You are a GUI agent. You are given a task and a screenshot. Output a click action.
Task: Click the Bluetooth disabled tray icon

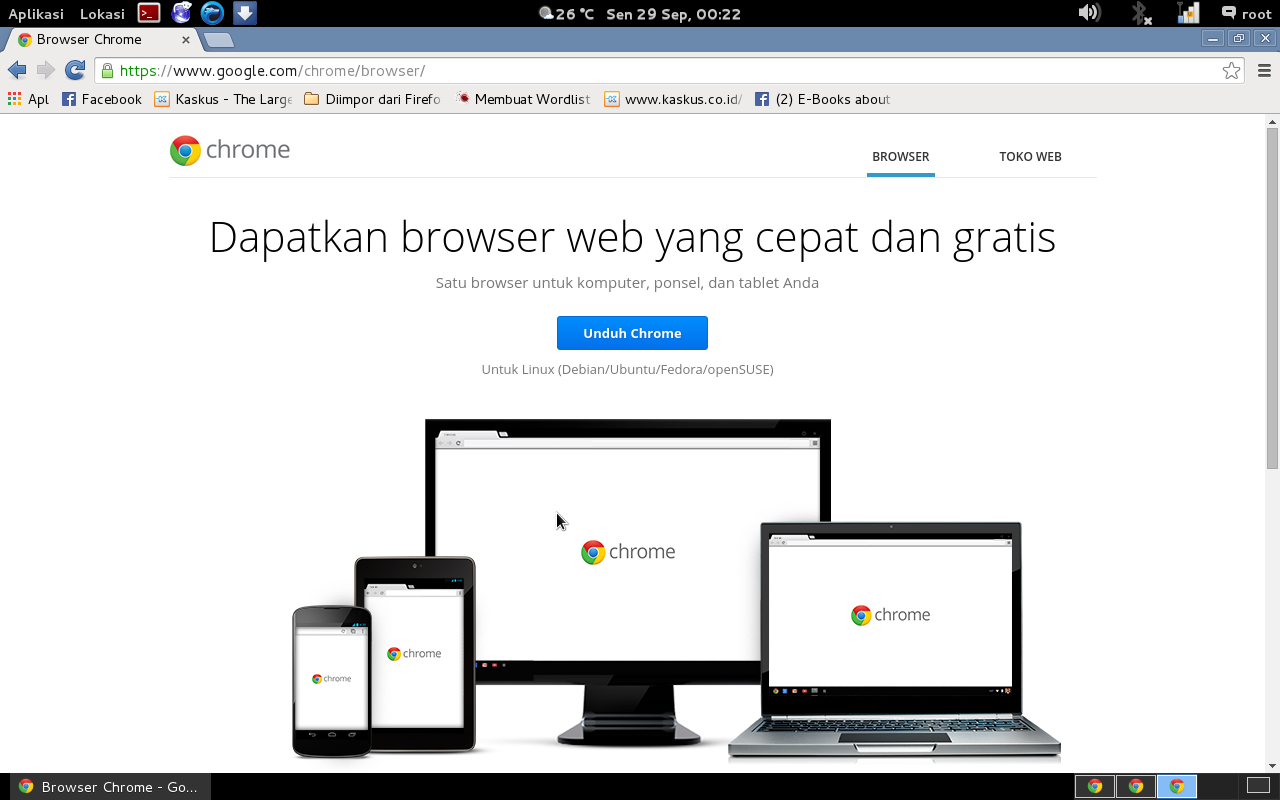[x=1140, y=13]
